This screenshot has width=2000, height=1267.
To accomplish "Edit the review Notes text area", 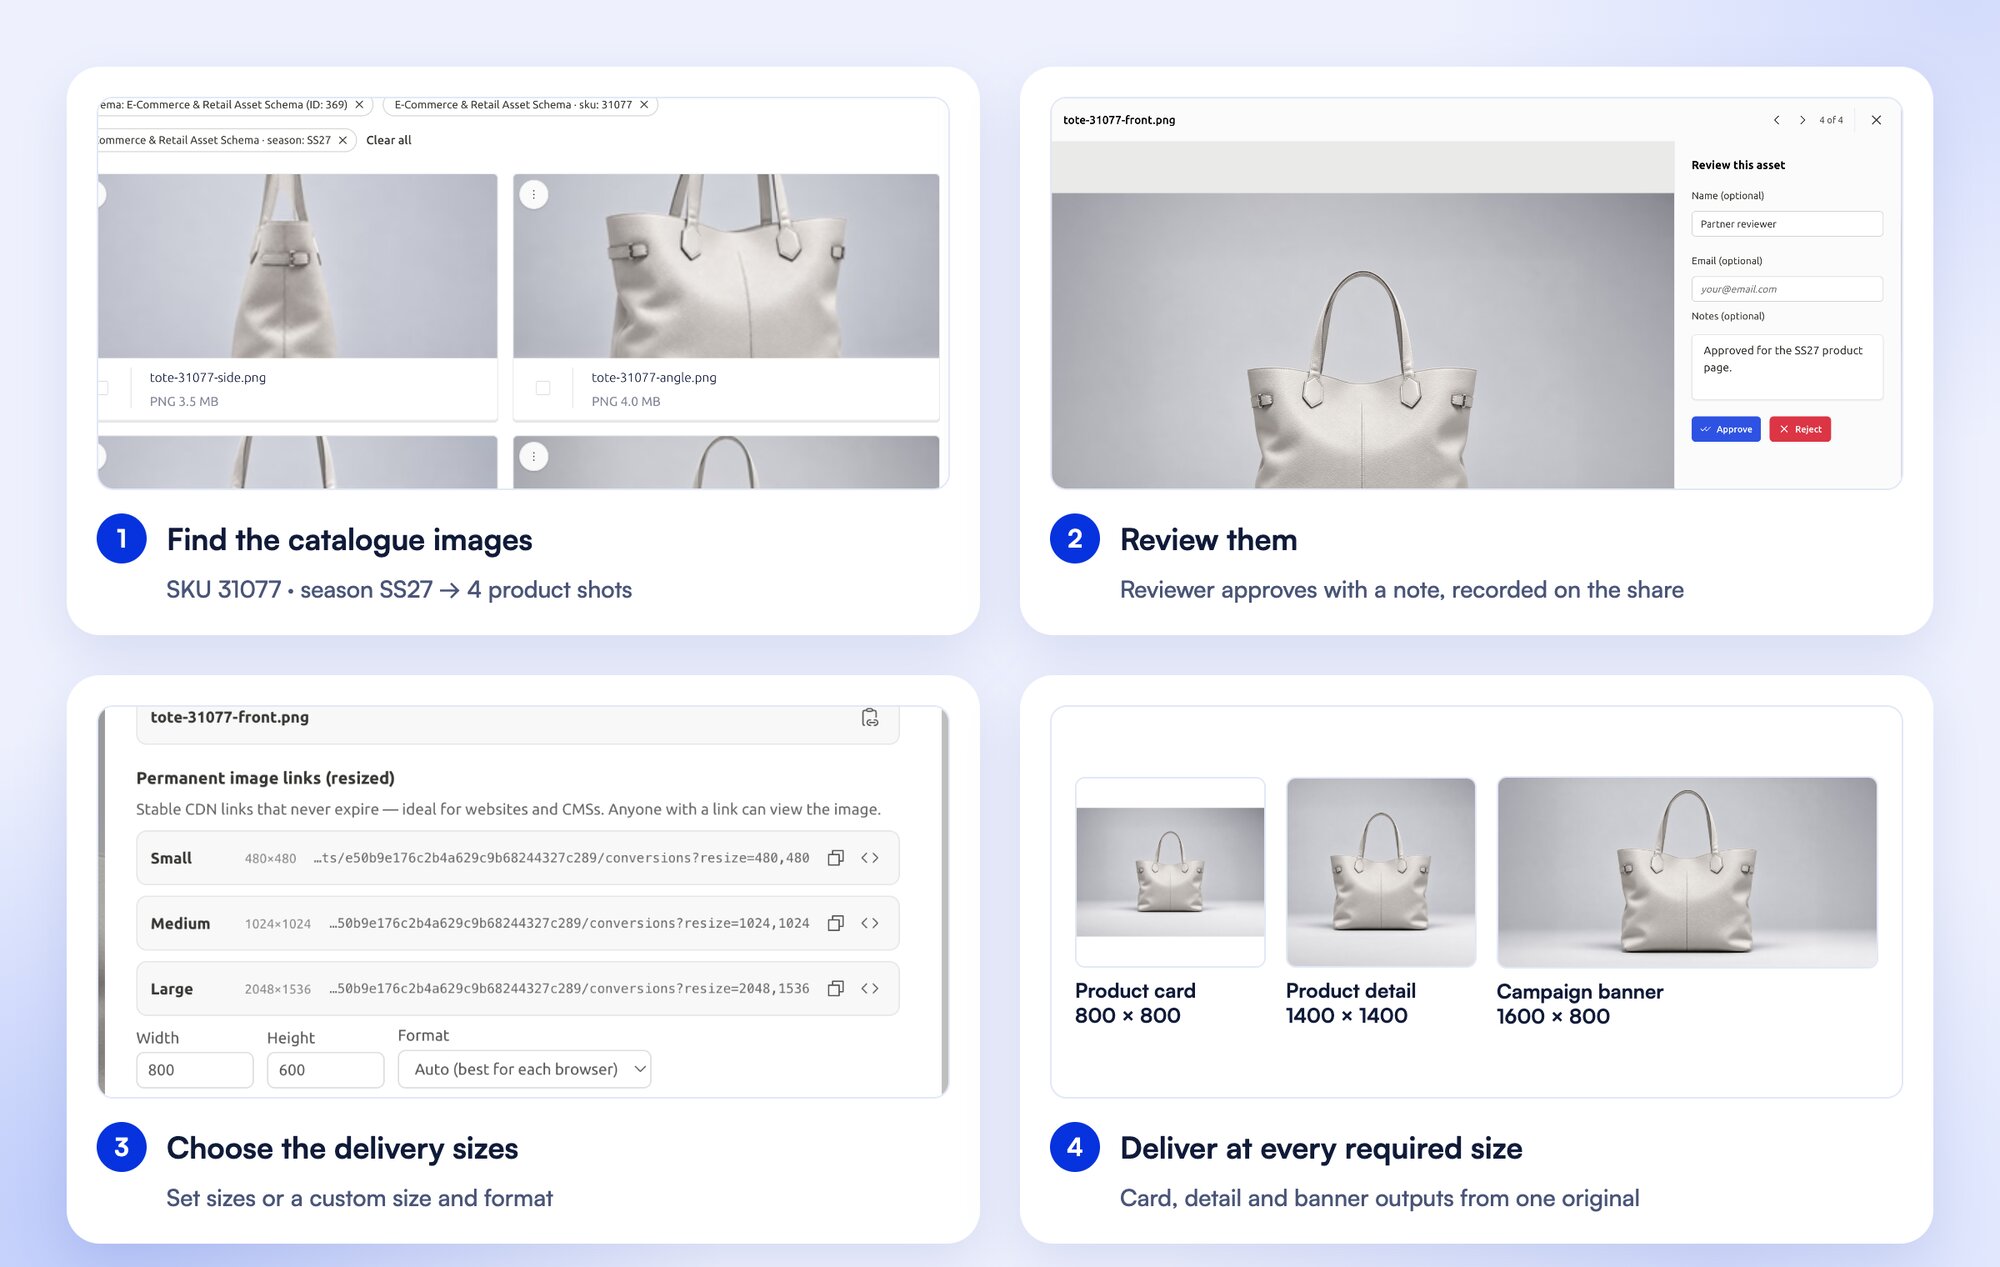I will 1786,367.
